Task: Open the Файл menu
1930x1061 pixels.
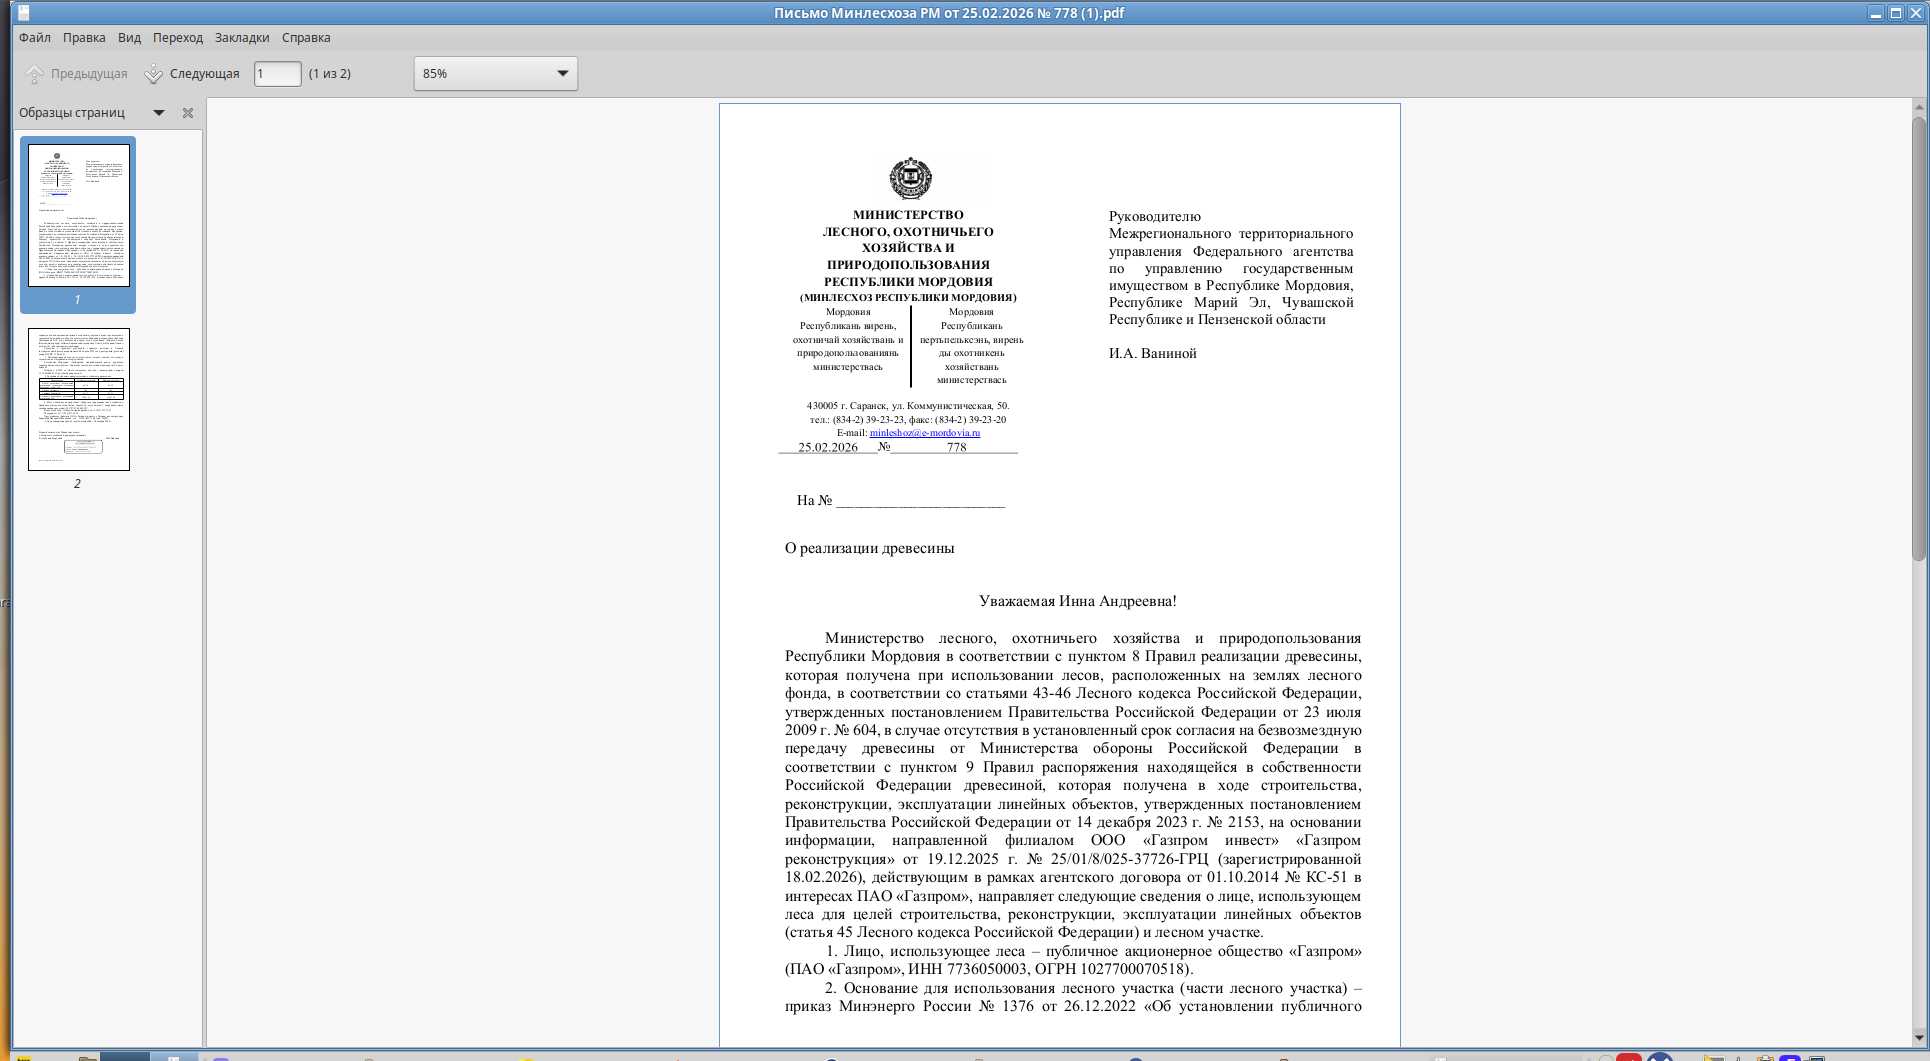Action: (x=35, y=38)
